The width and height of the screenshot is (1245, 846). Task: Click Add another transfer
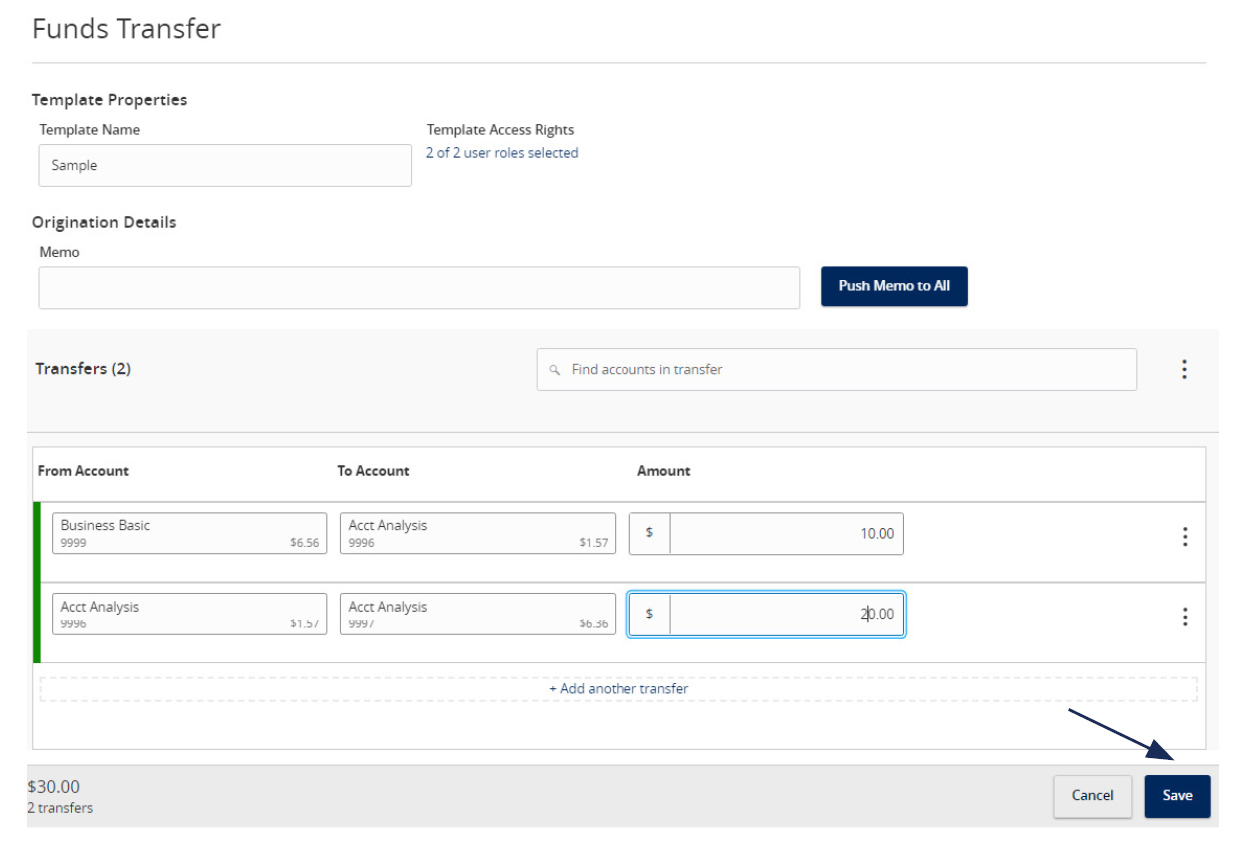(620, 688)
